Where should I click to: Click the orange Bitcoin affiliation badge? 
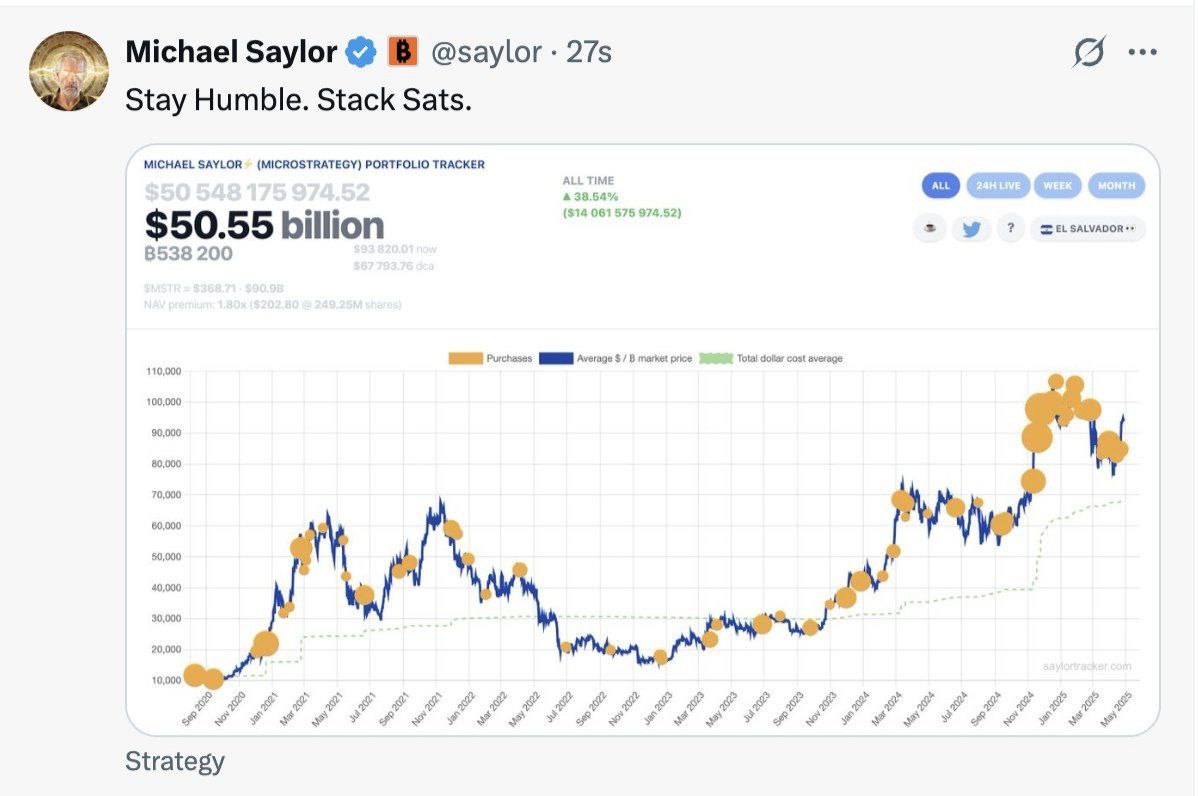point(402,52)
